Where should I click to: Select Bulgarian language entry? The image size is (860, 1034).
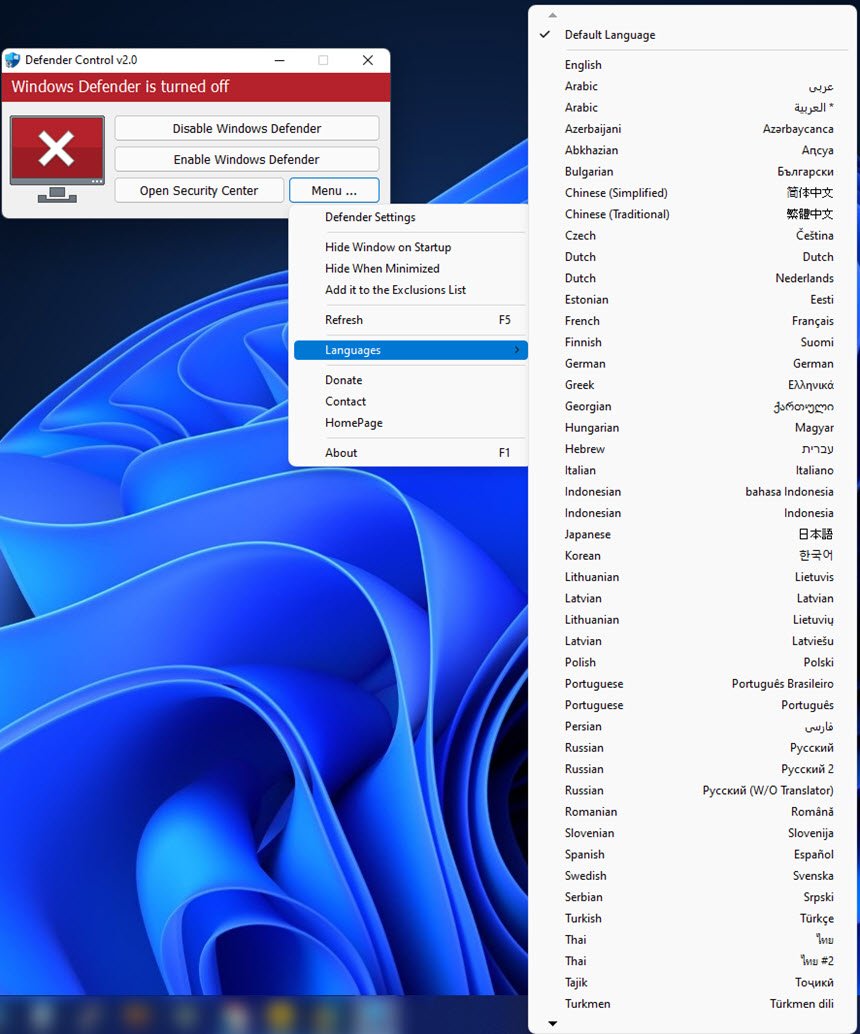pos(692,171)
